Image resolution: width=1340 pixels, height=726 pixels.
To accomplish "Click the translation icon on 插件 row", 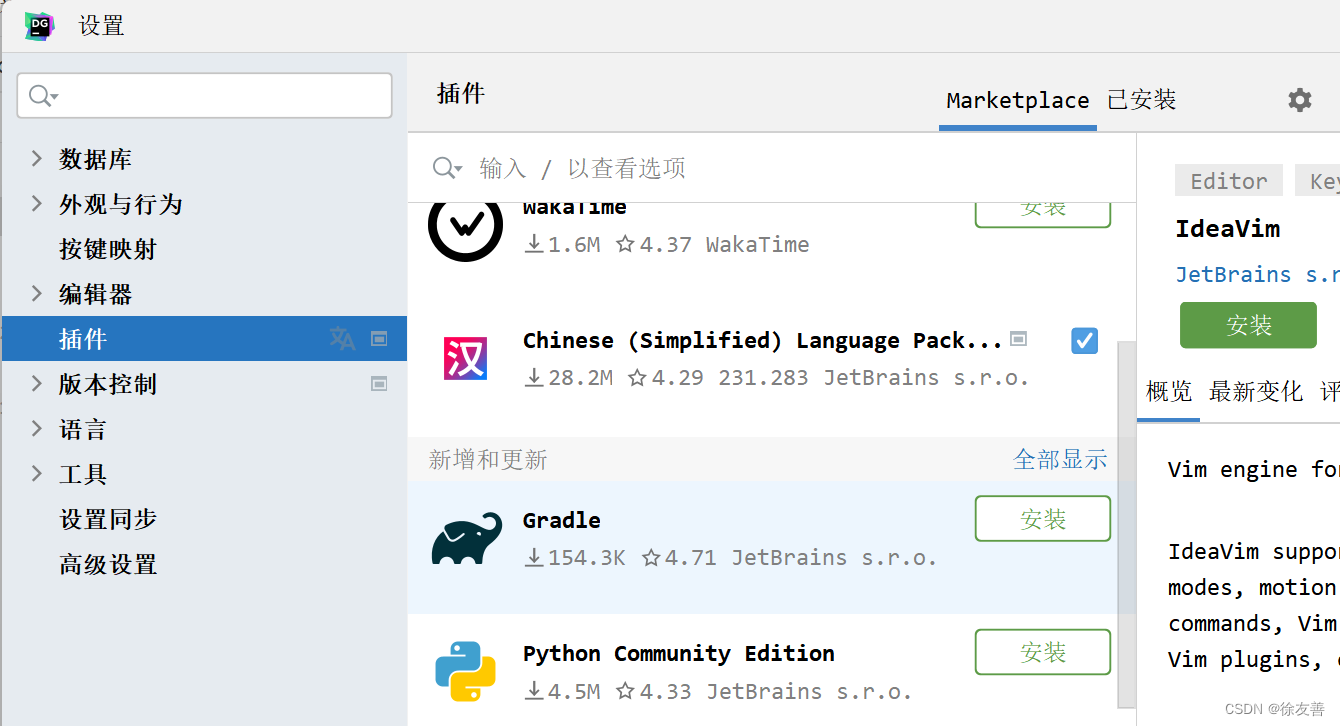I will pyautogui.click(x=343, y=339).
